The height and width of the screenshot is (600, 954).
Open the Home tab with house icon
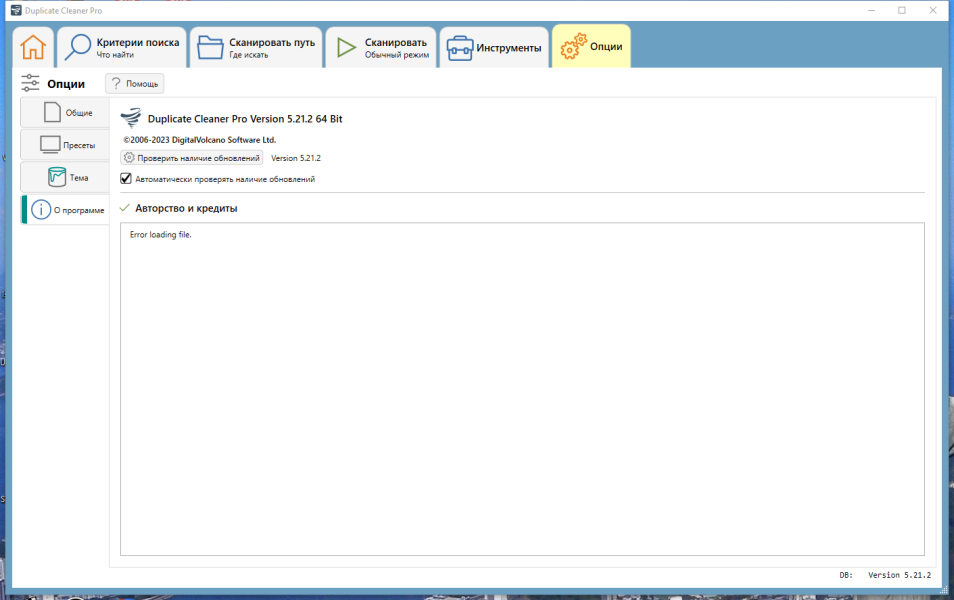coord(33,47)
